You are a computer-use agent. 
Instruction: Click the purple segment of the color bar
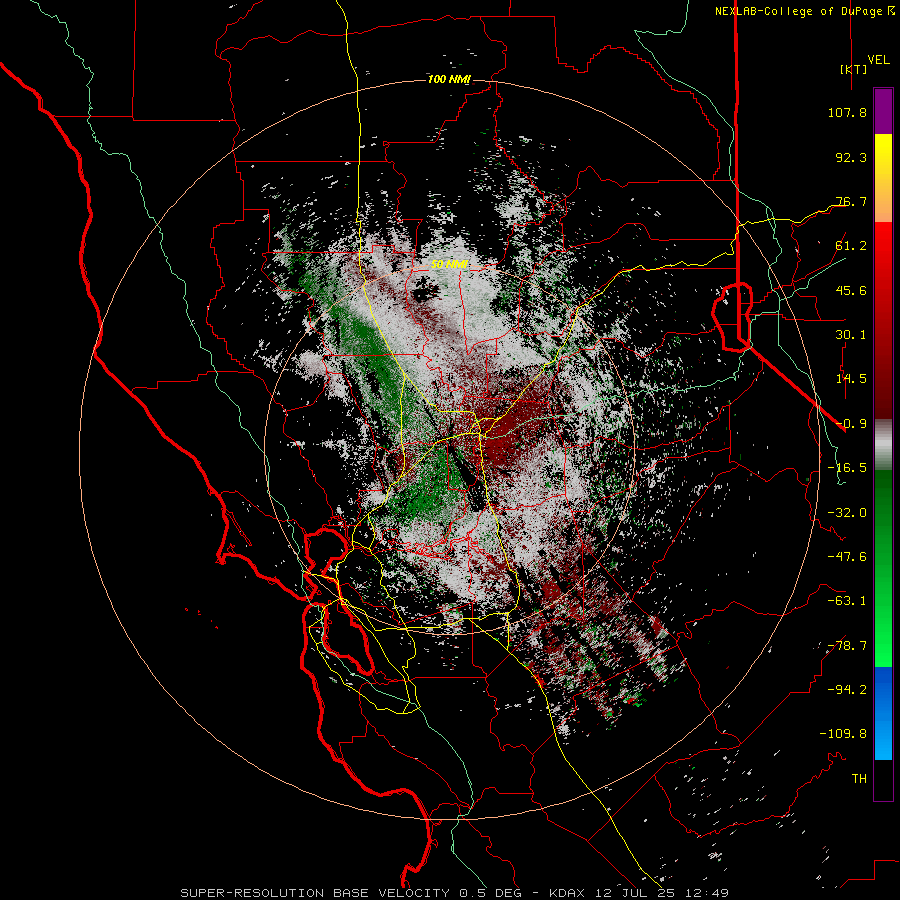tap(883, 111)
